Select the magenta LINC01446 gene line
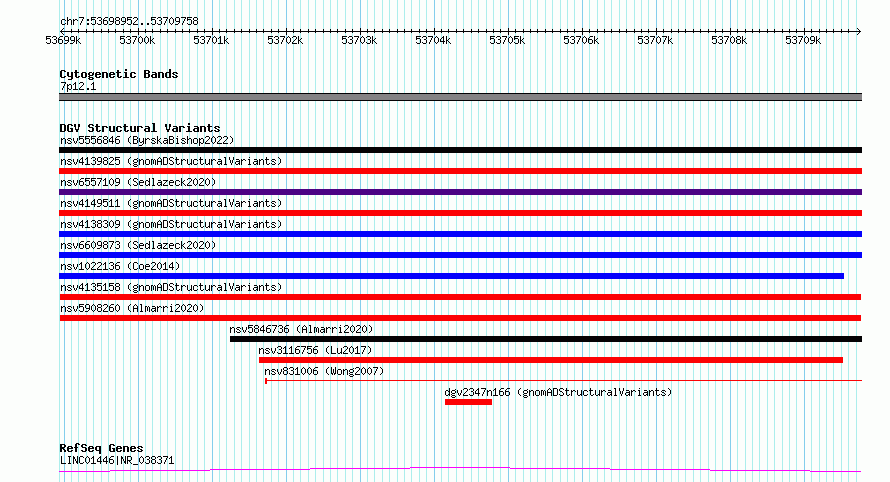890x482 pixels. coord(460,470)
